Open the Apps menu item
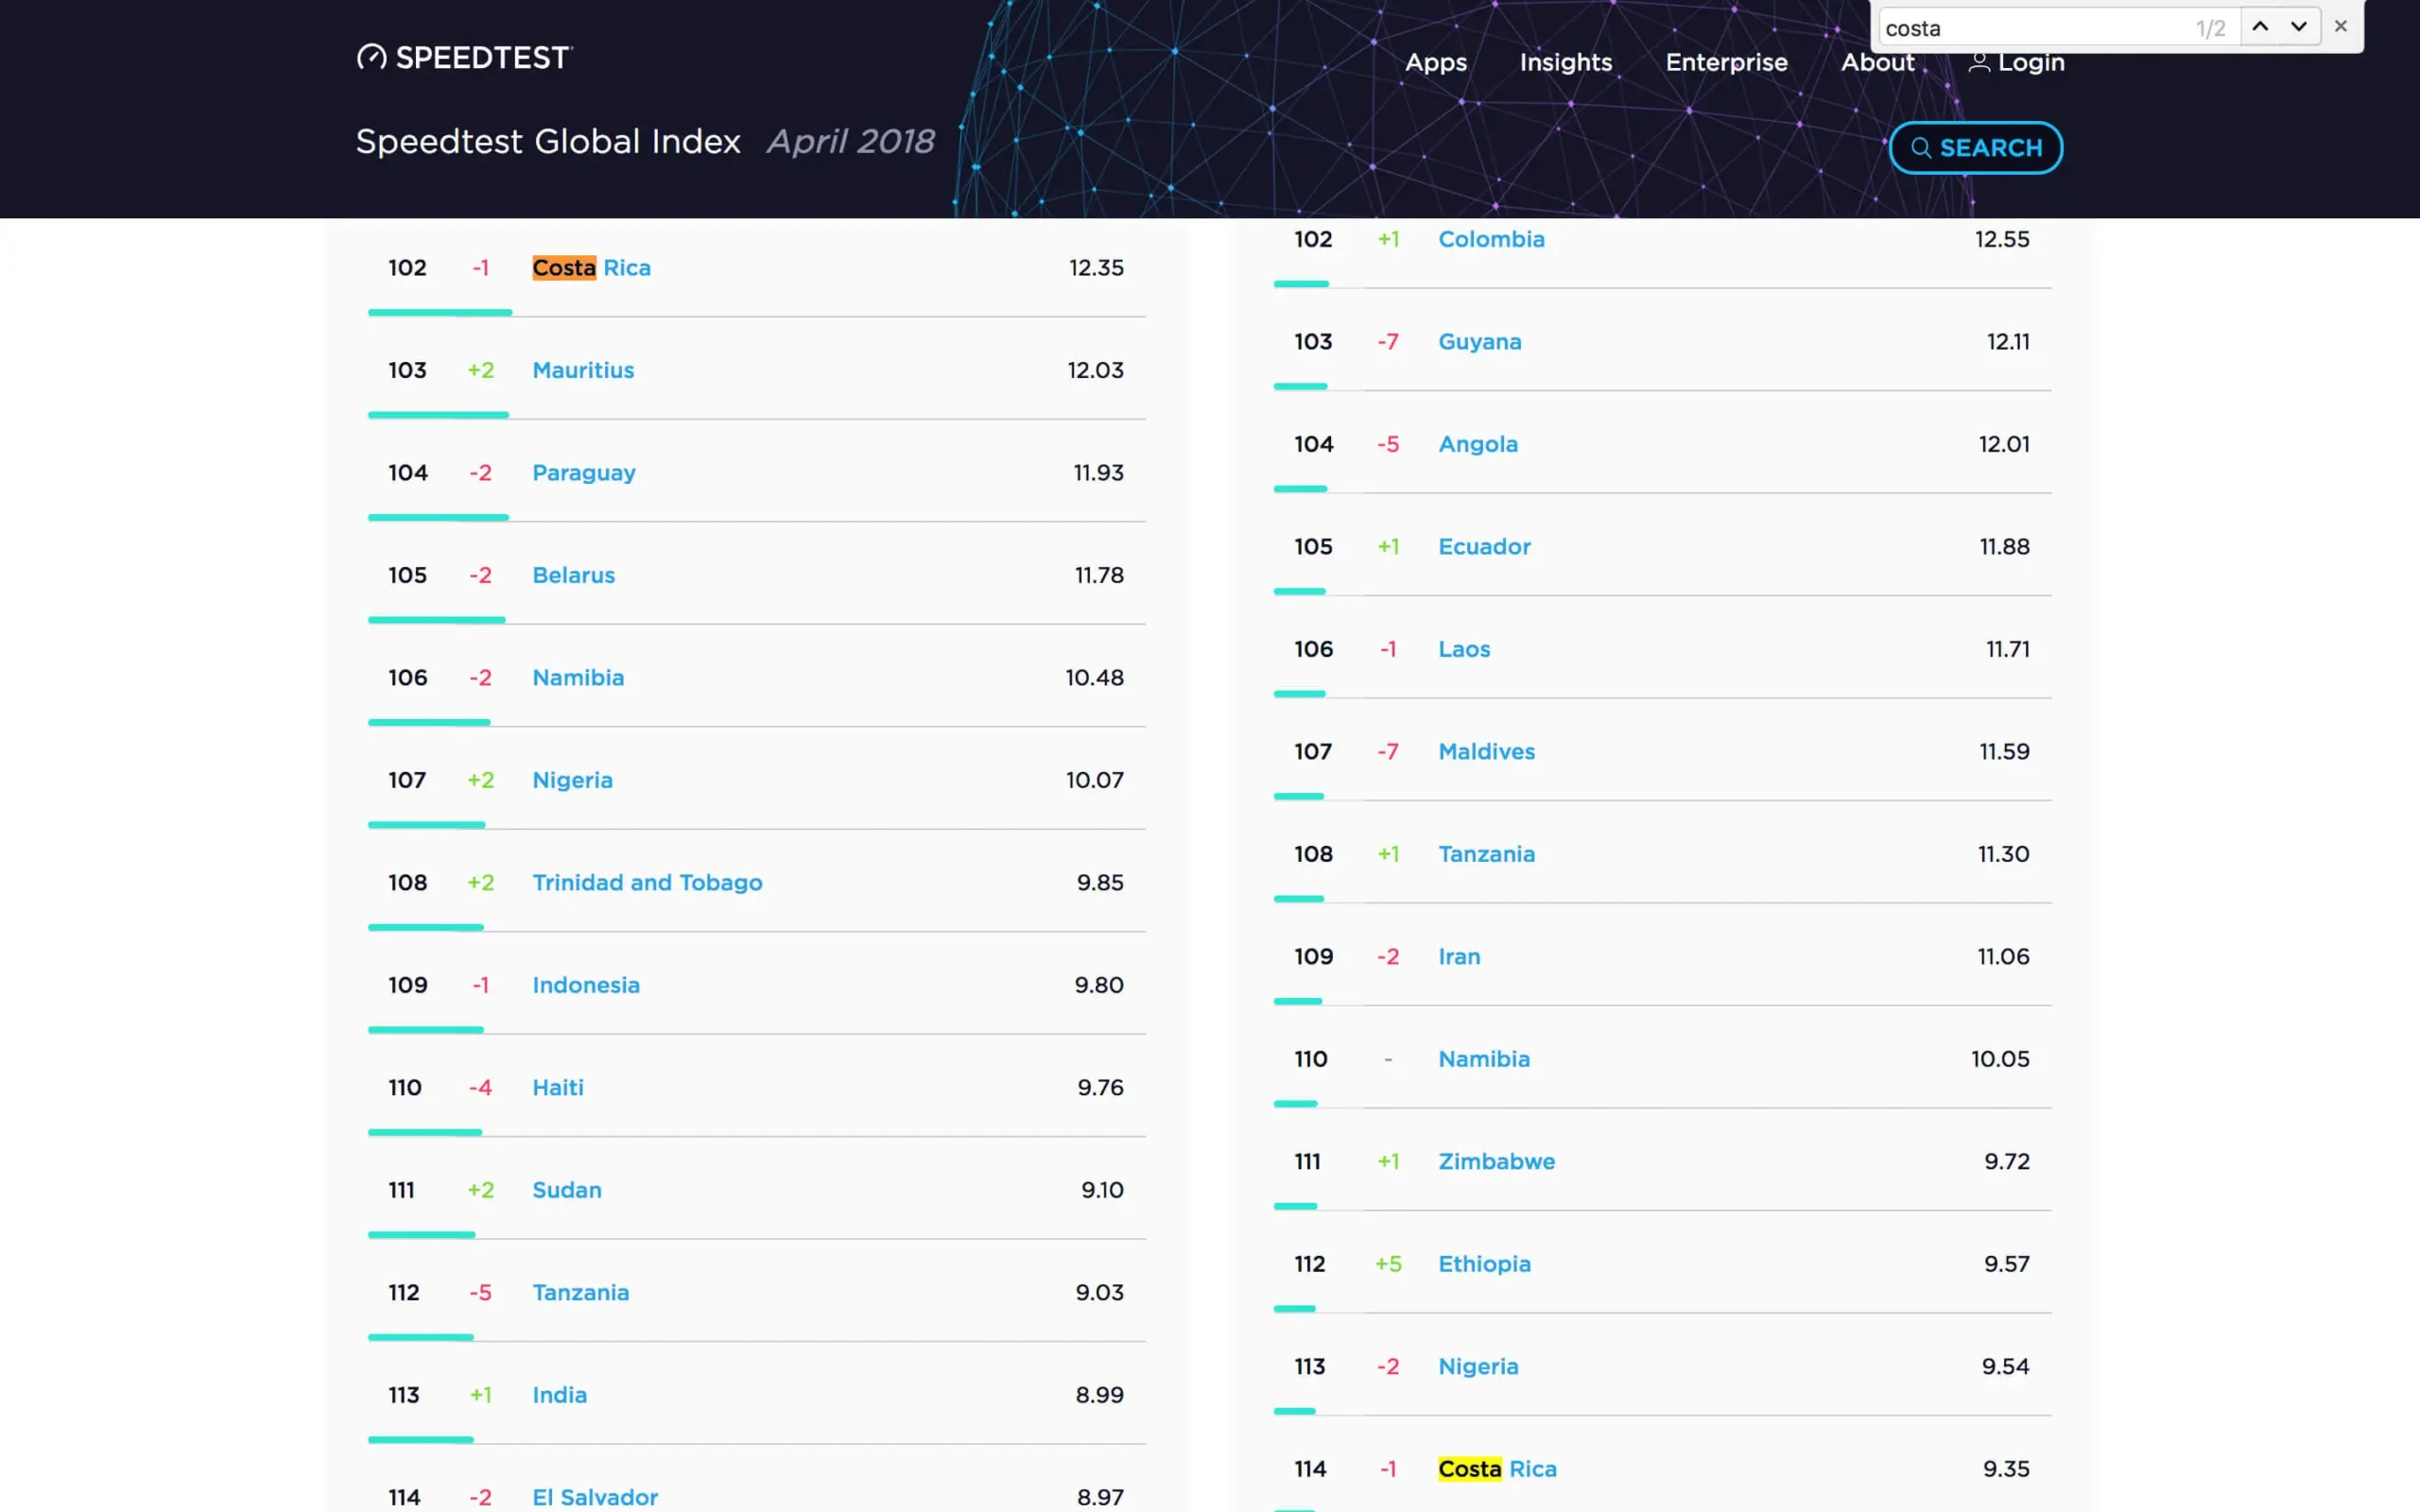2420x1512 pixels. pos(1436,61)
